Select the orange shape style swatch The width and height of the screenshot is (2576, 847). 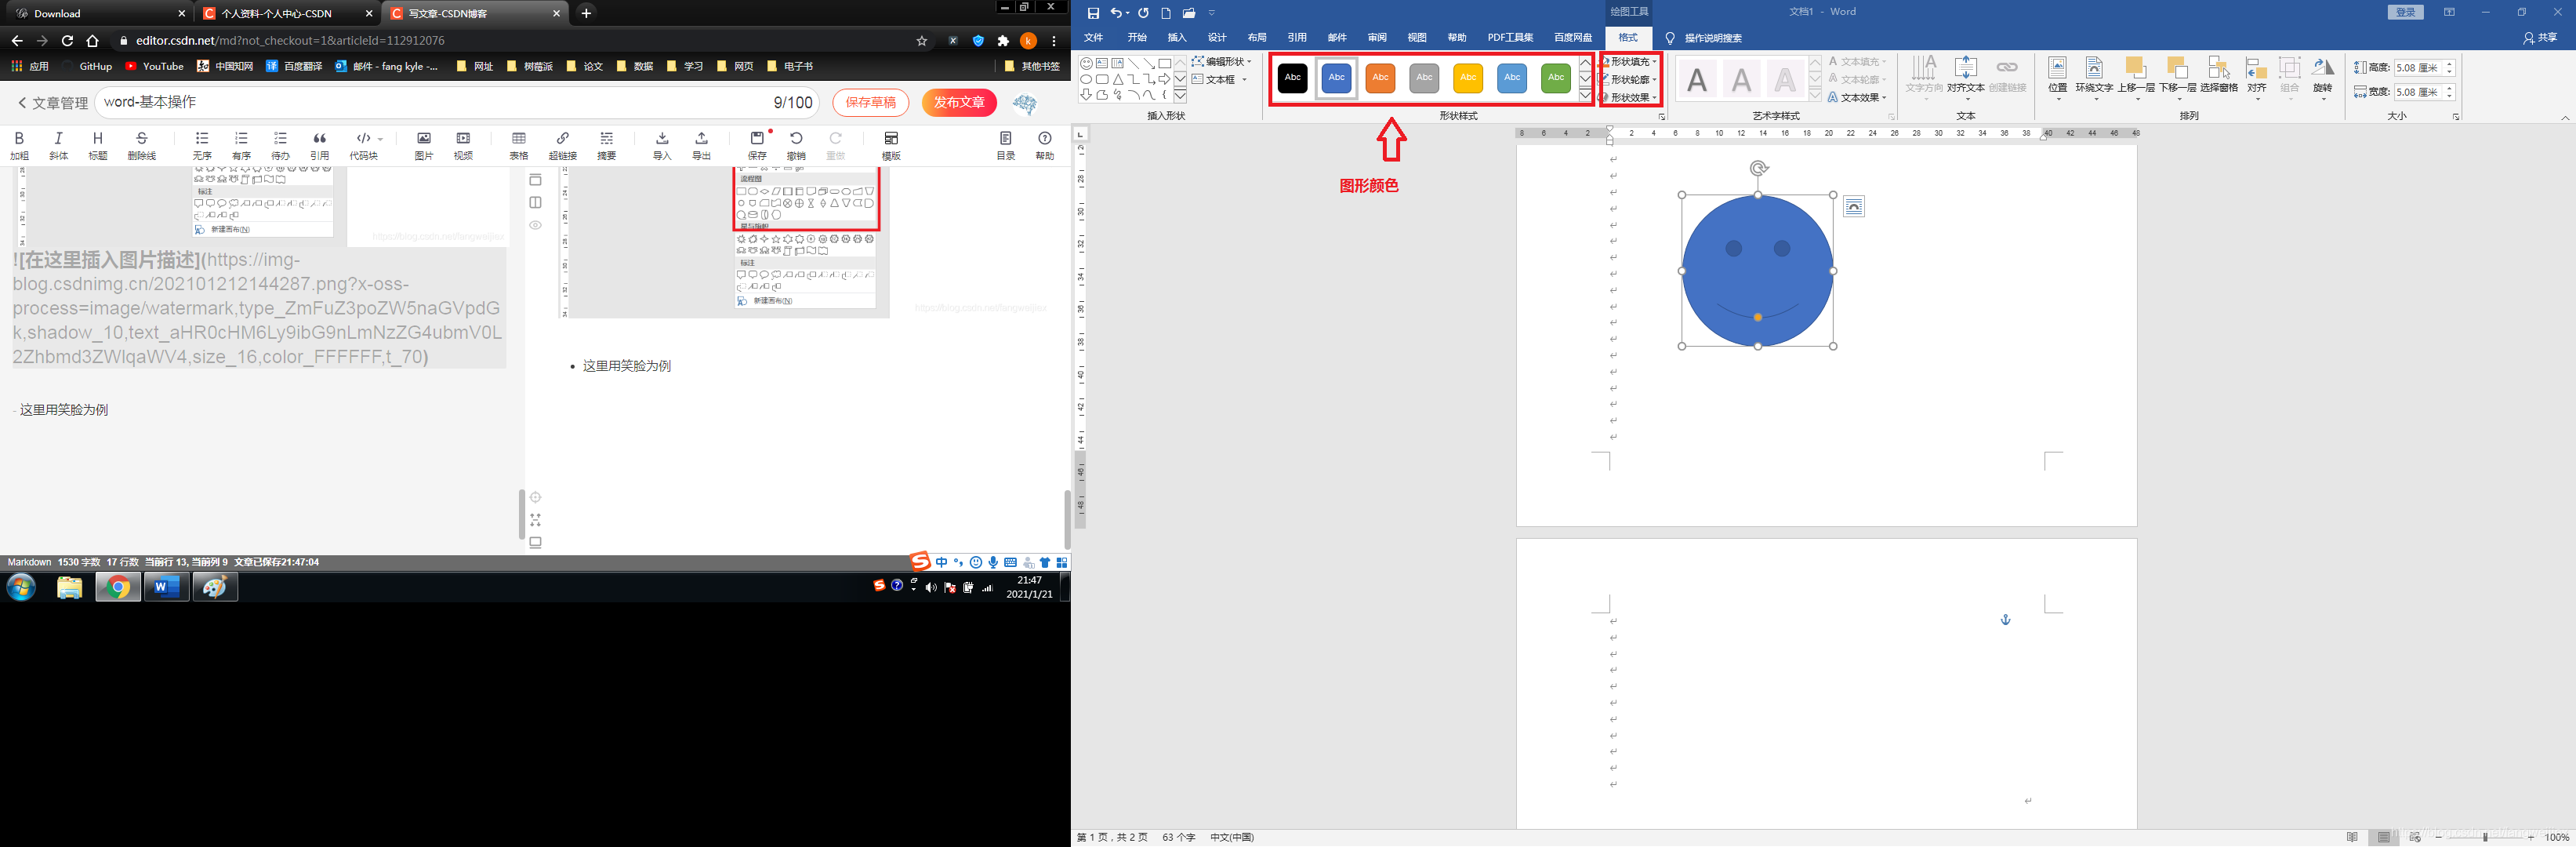coord(1380,77)
